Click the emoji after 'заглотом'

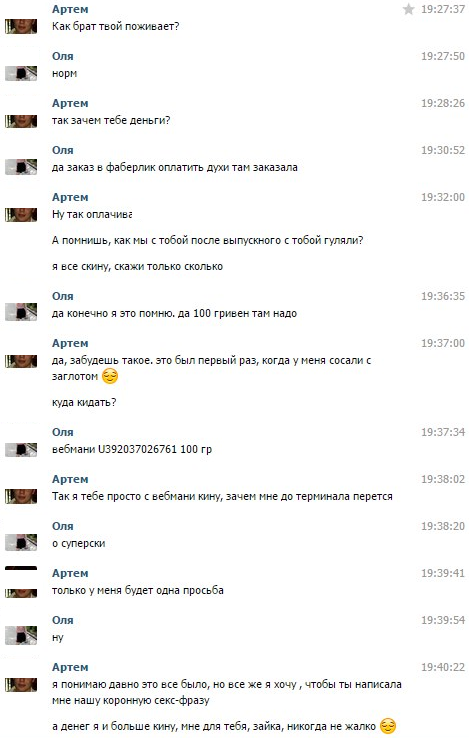click(110, 376)
